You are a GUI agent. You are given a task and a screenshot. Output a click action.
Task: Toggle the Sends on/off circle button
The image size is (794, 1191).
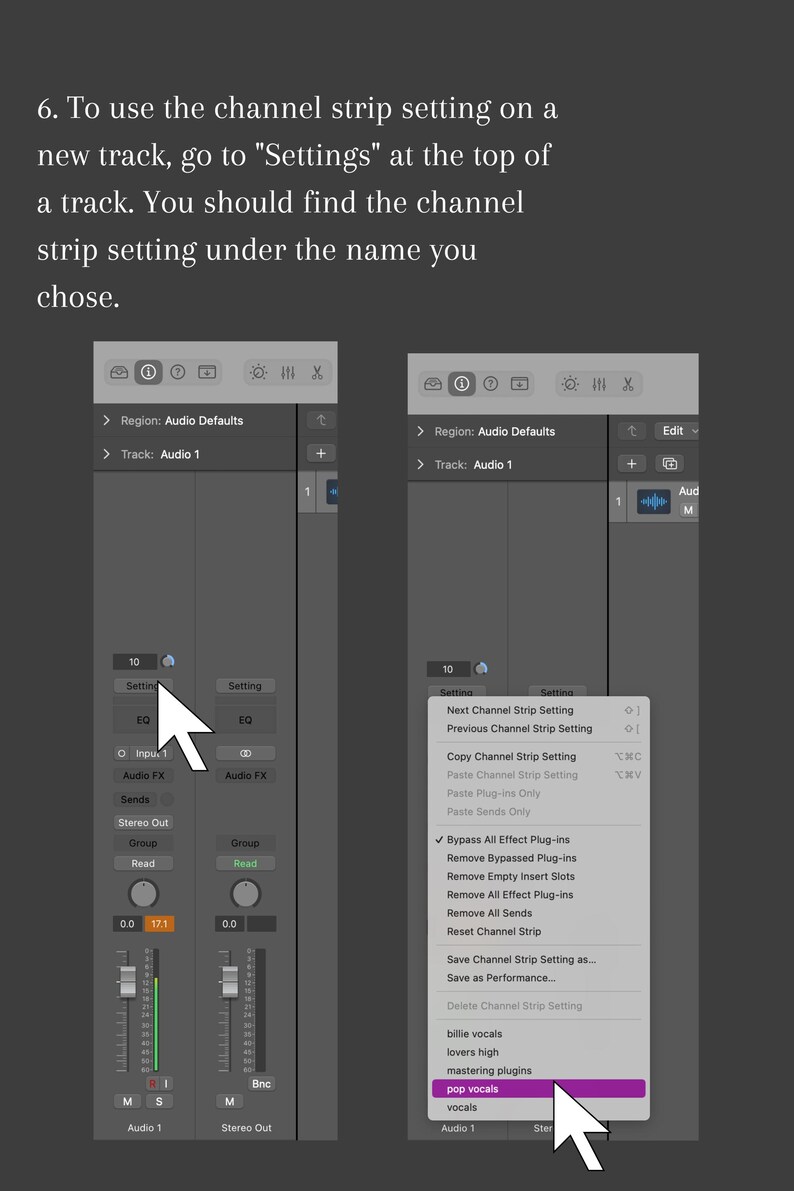coord(167,799)
